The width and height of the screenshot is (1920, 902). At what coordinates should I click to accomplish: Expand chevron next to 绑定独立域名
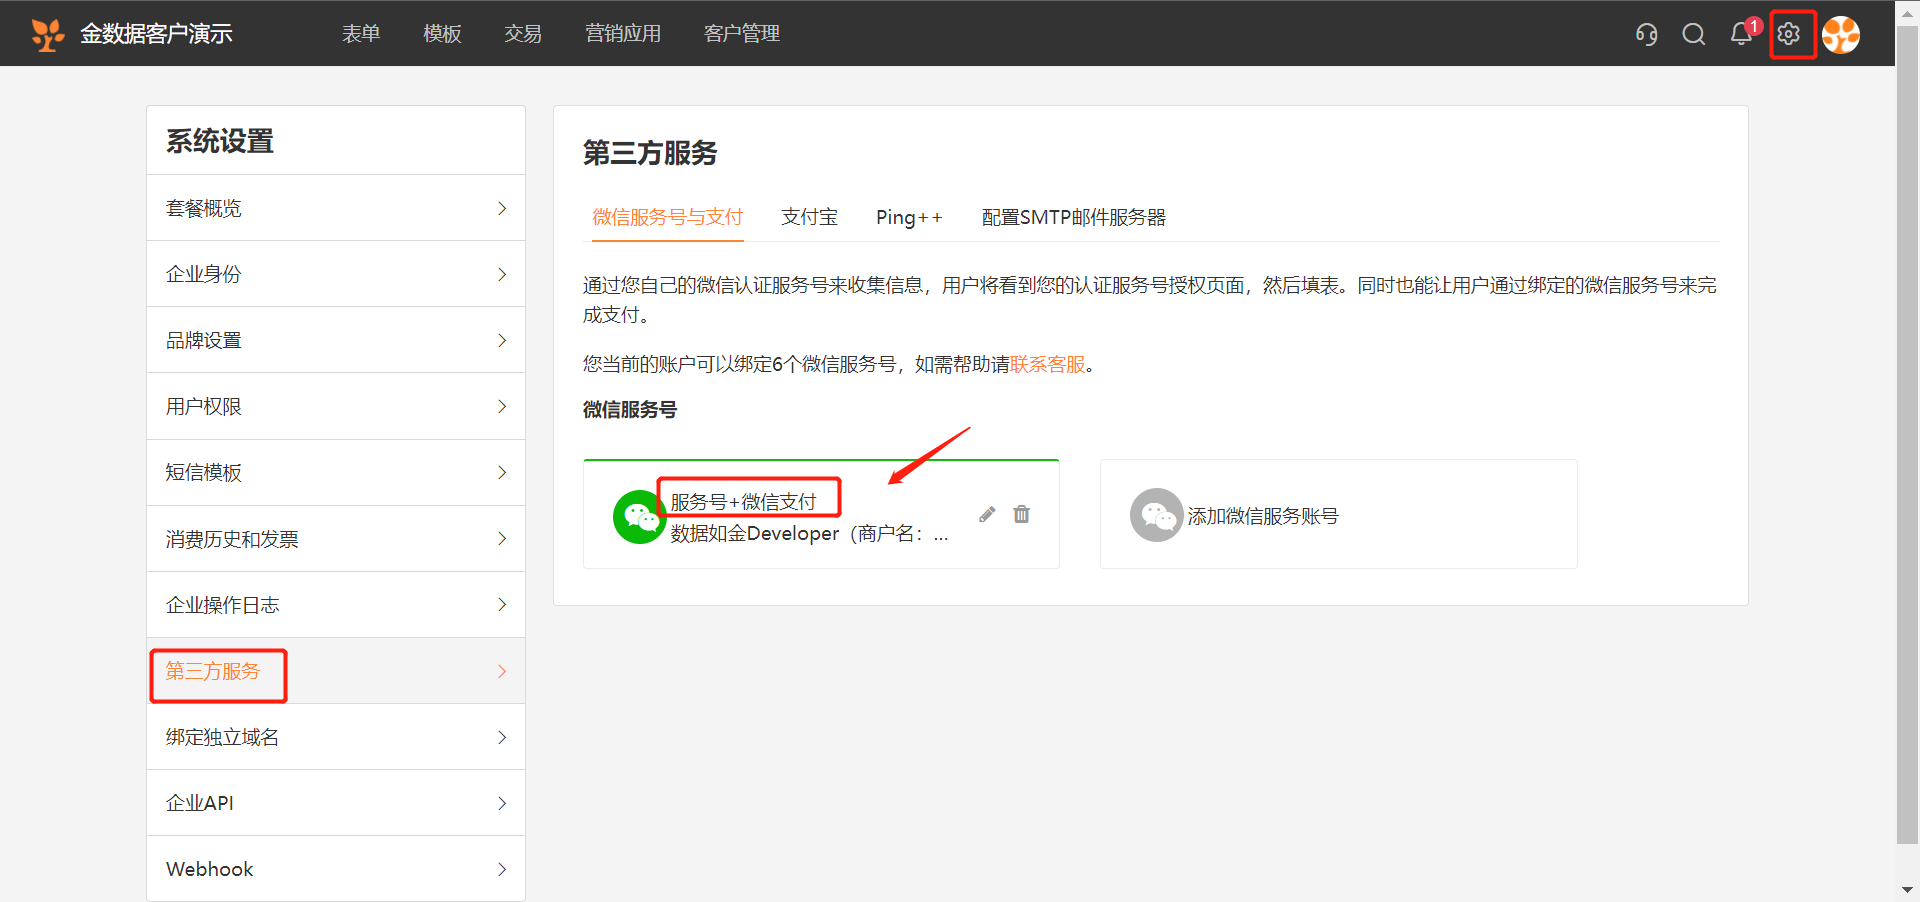point(502,737)
